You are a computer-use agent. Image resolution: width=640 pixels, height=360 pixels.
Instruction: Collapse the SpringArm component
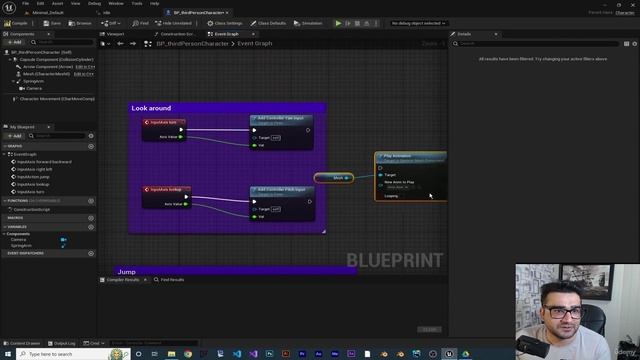13,81
